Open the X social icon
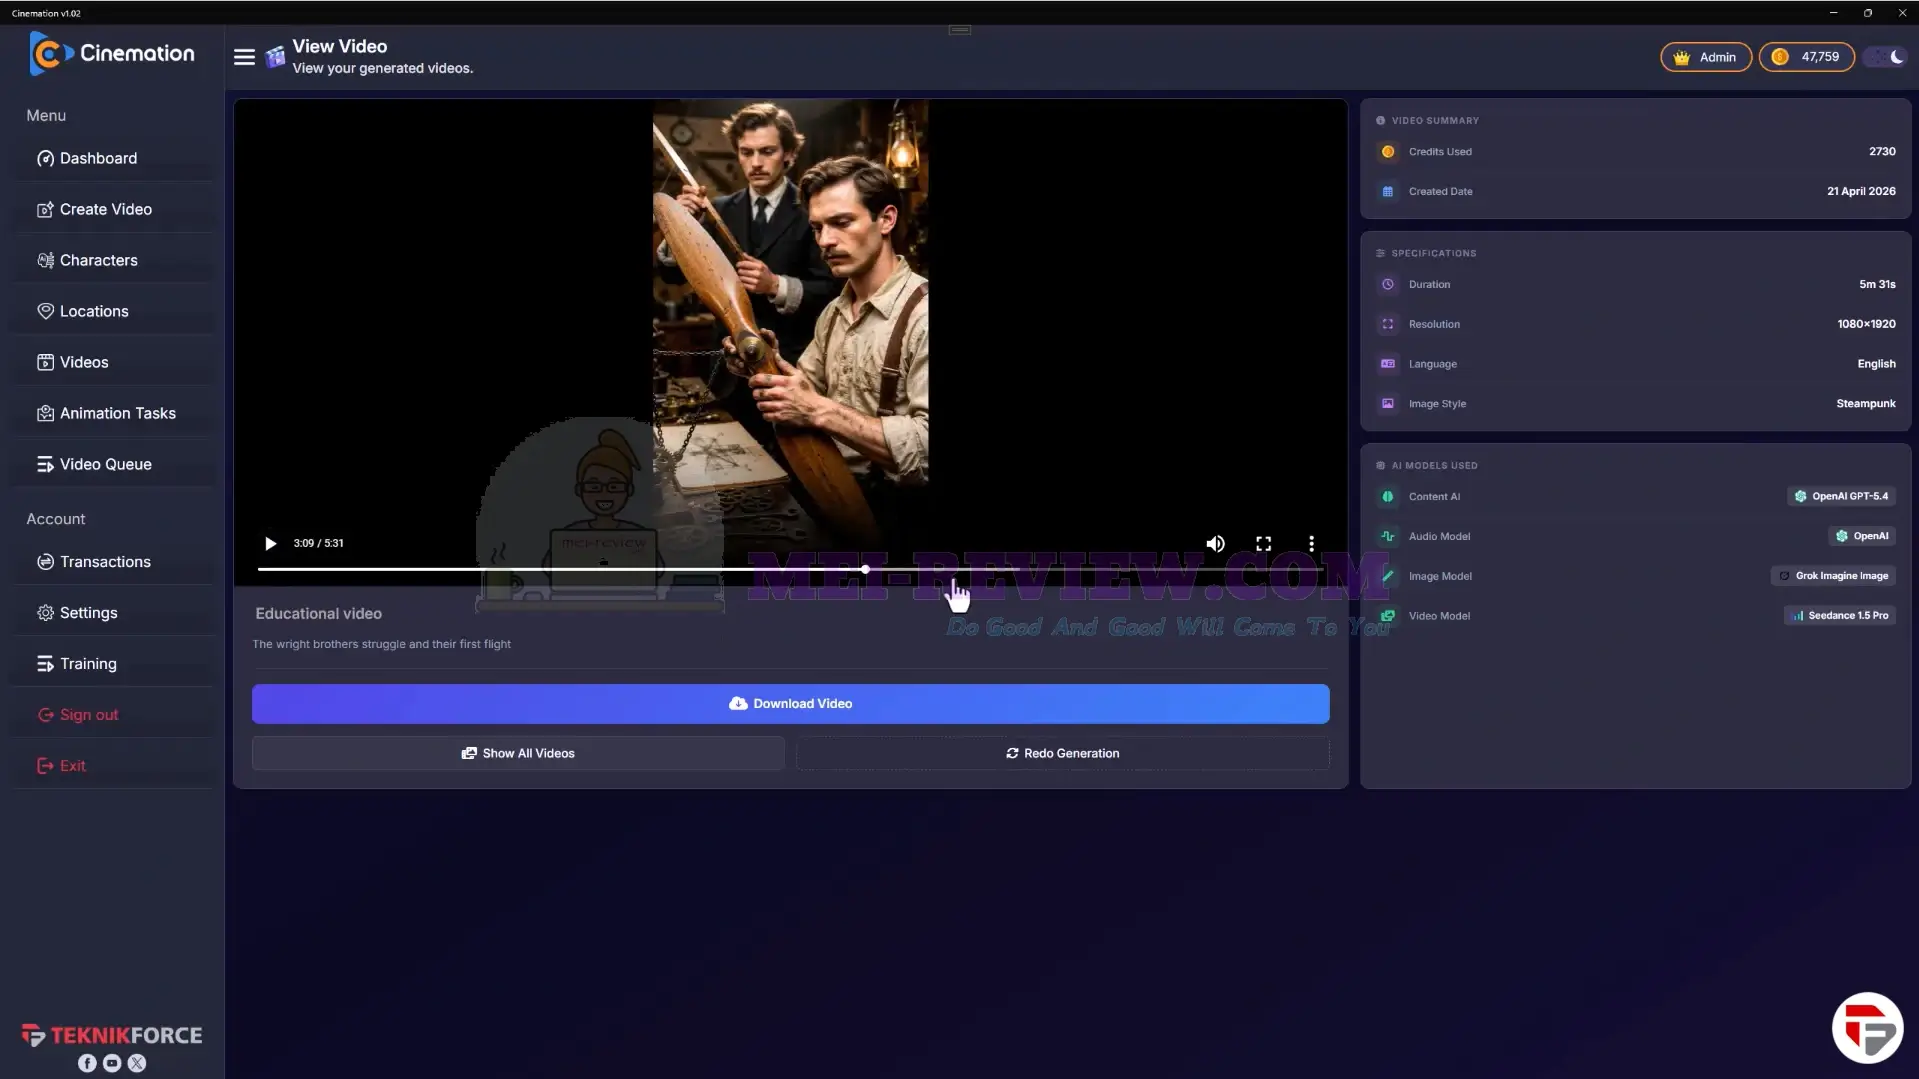The width and height of the screenshot is (1919, 1079). (137, 1063)
